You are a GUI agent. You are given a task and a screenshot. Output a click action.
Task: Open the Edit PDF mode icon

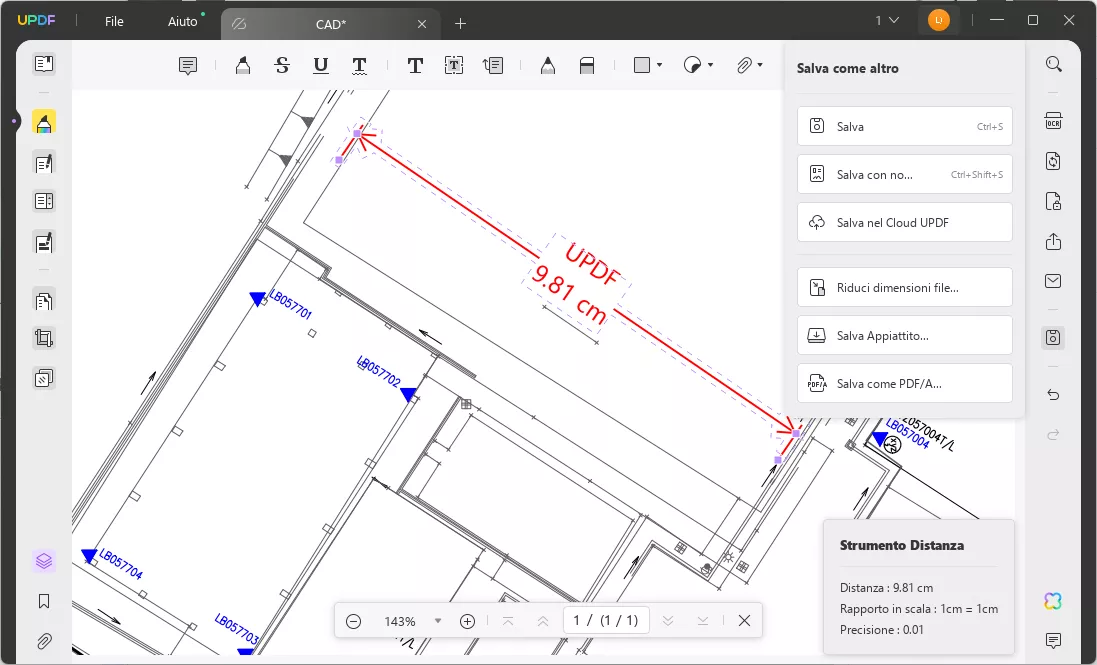pos(43,164)
